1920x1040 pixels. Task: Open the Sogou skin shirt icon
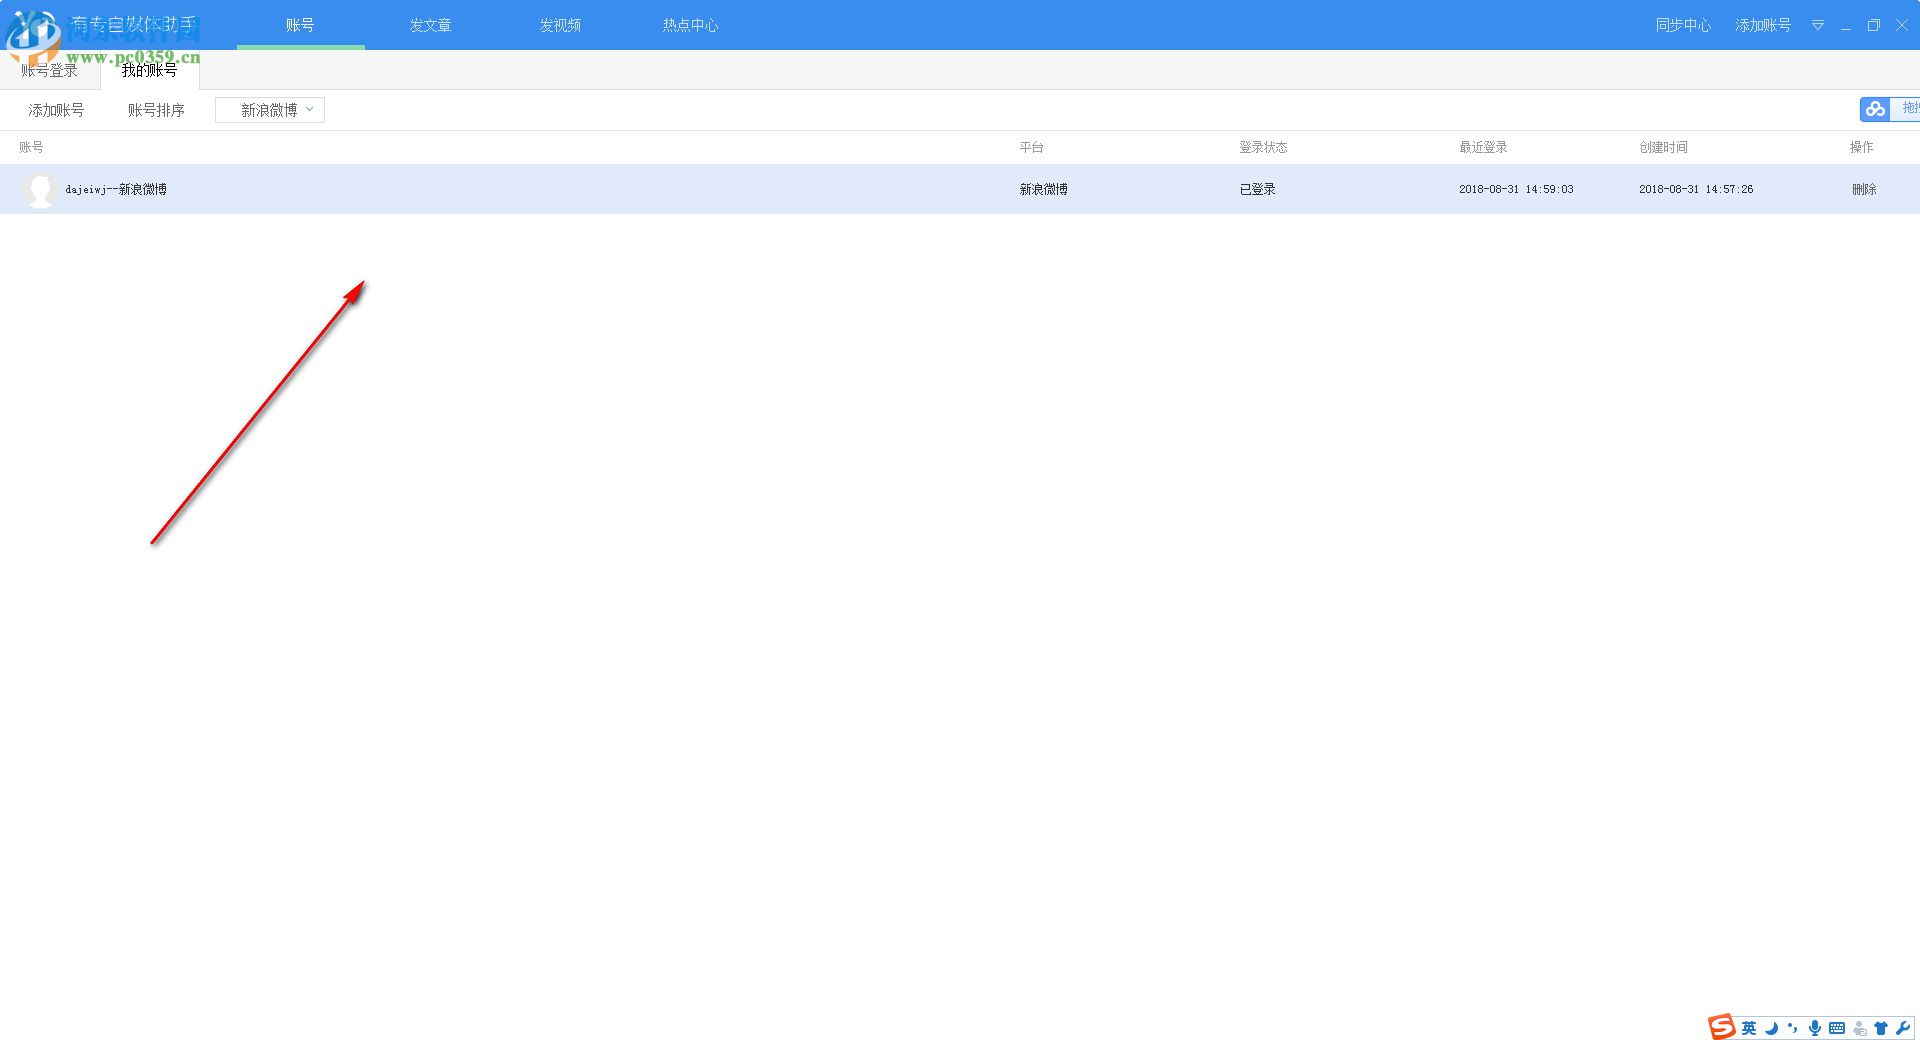coord(1881,1028)
